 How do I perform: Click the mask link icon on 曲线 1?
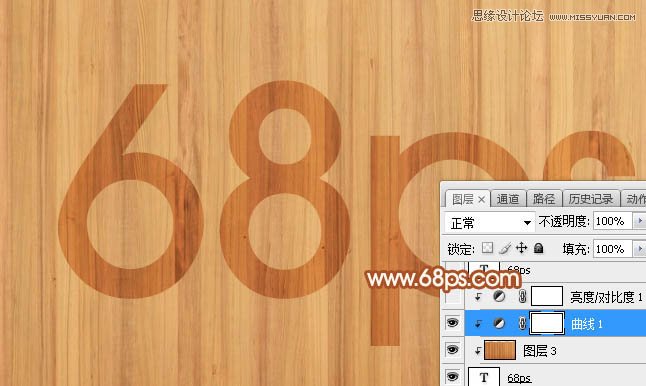point(522,323)
